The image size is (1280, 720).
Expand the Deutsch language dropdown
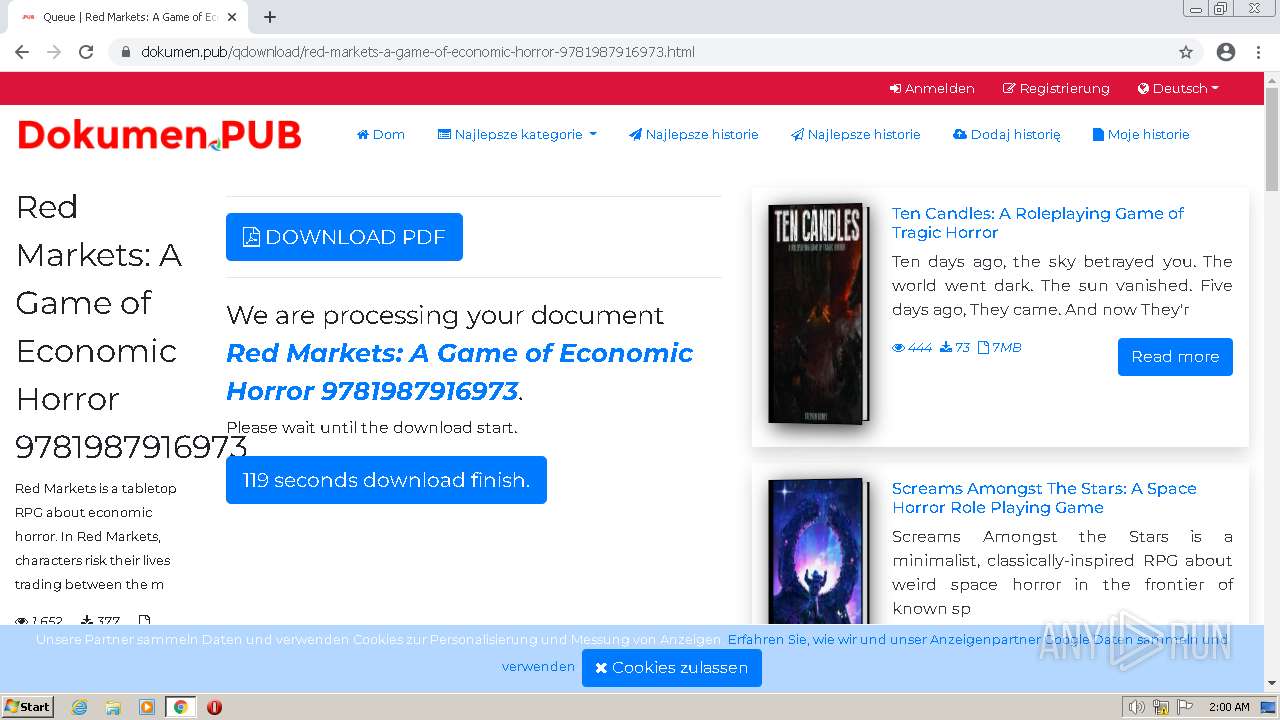[1178, 88]
